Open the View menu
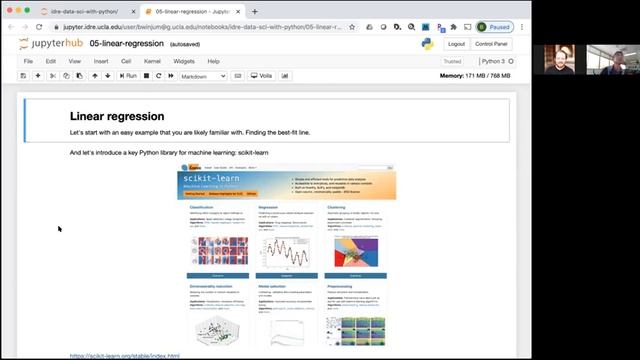 [75, 61]
